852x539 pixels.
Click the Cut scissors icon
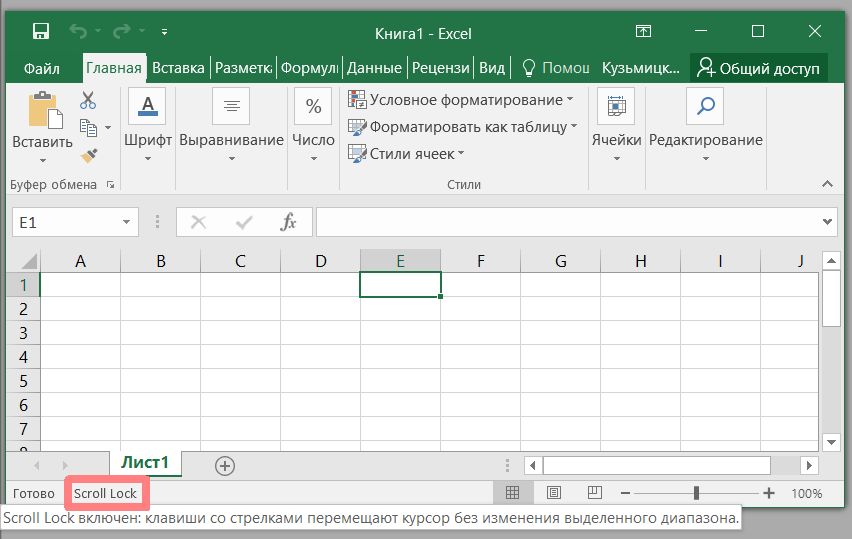point(87,100)
